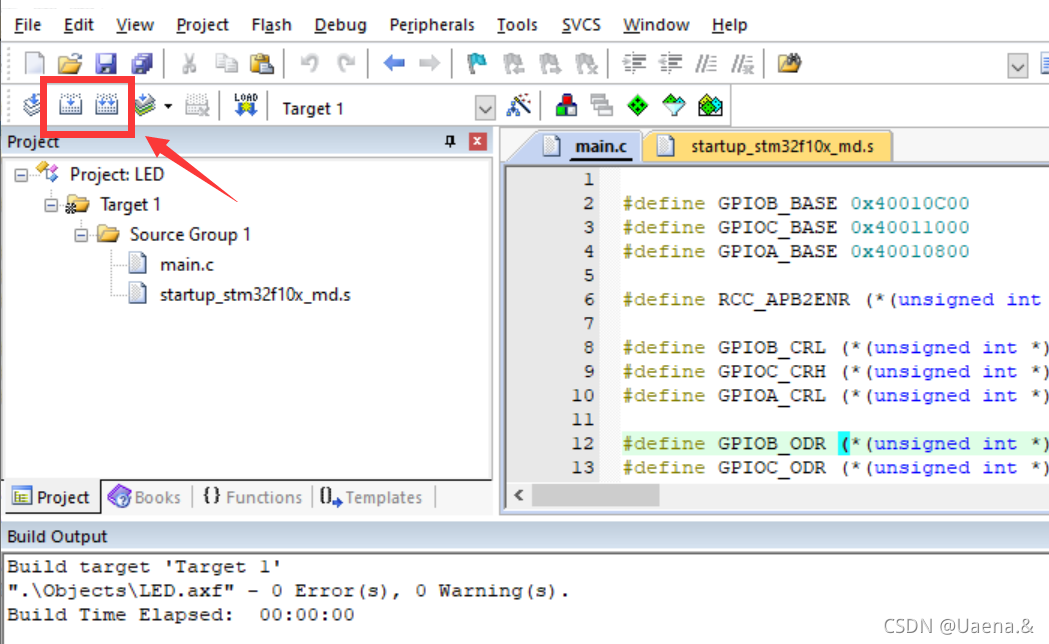Open Find in Files
Viewport: 1049px width, 644px height.
(x=789, y=64)
